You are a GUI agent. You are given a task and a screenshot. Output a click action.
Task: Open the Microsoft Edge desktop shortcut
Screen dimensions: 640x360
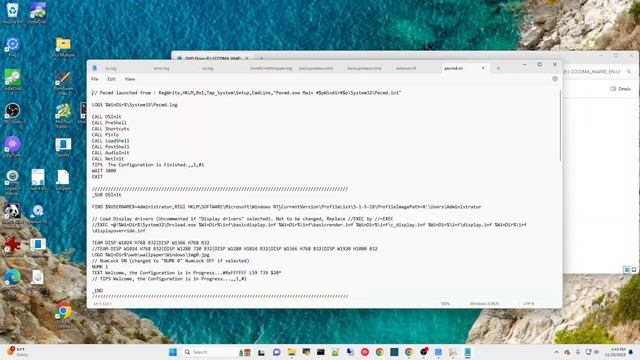click(12, 280)
